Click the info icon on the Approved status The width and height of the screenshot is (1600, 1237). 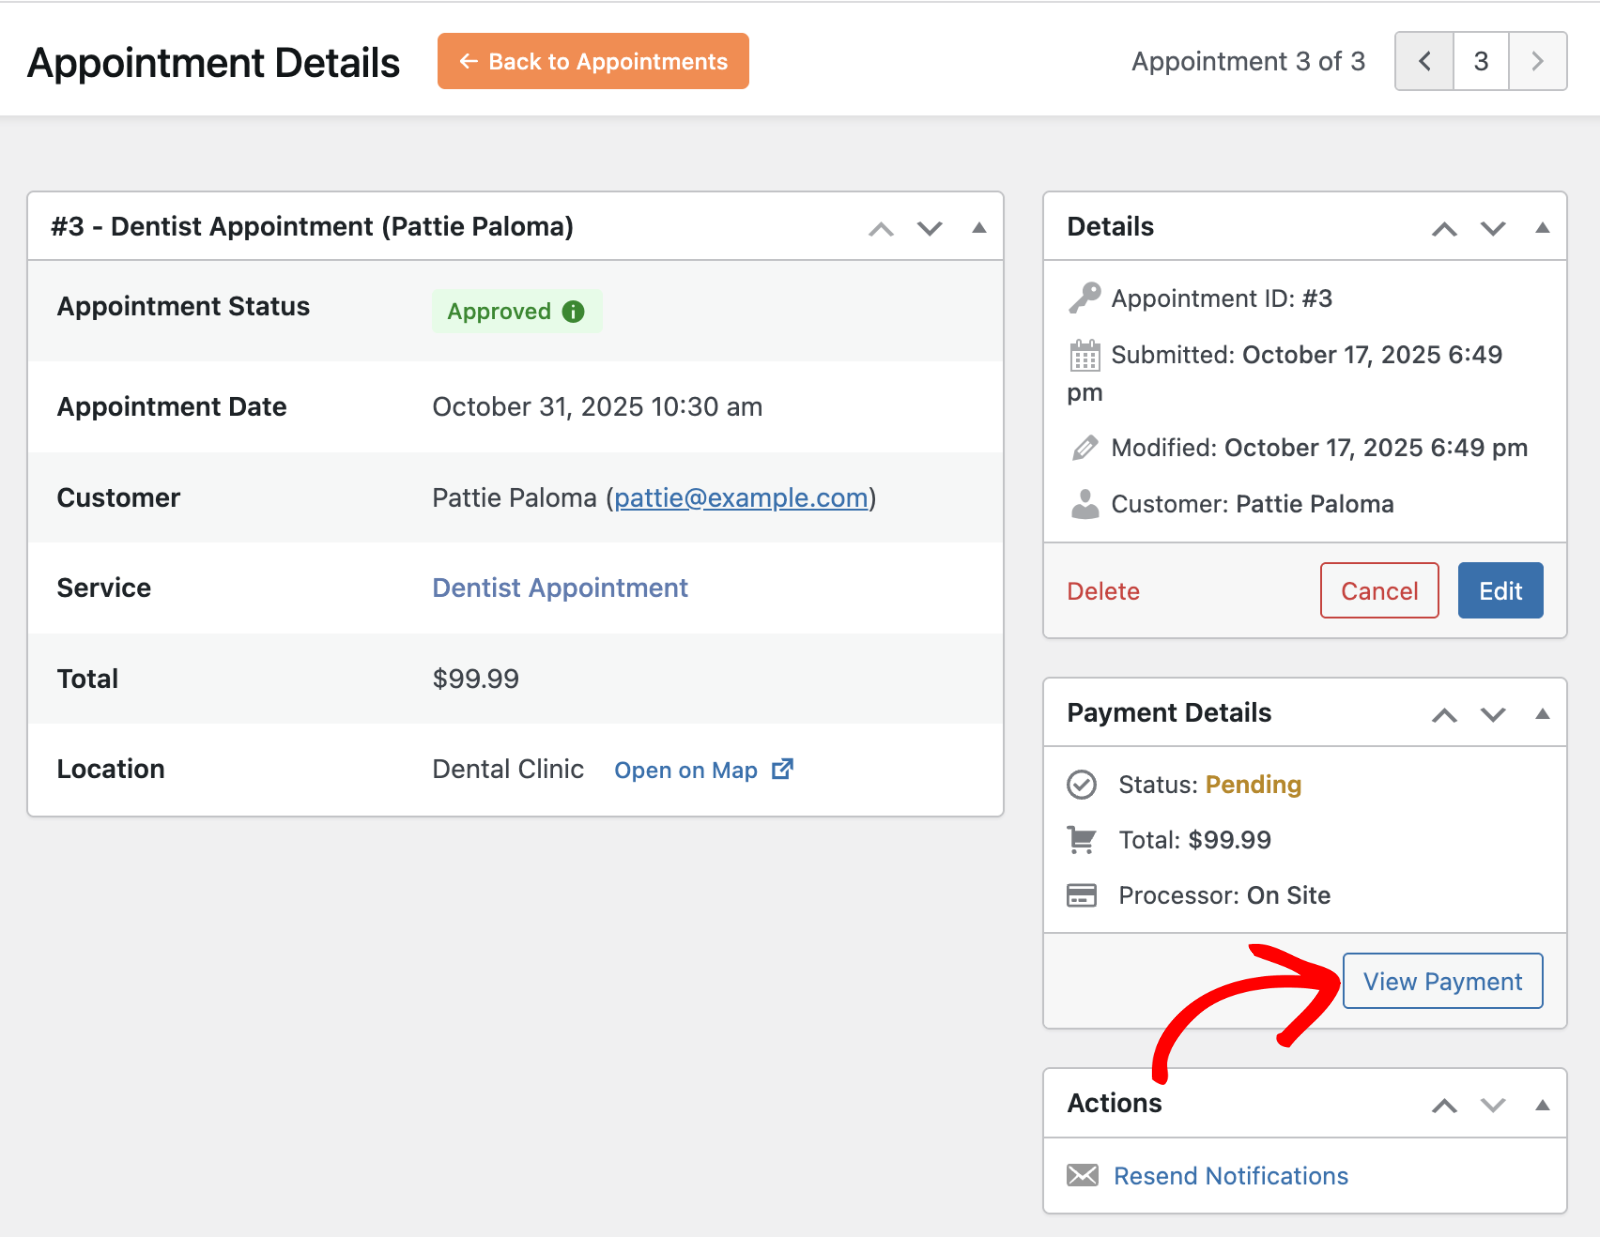(572, 311)
